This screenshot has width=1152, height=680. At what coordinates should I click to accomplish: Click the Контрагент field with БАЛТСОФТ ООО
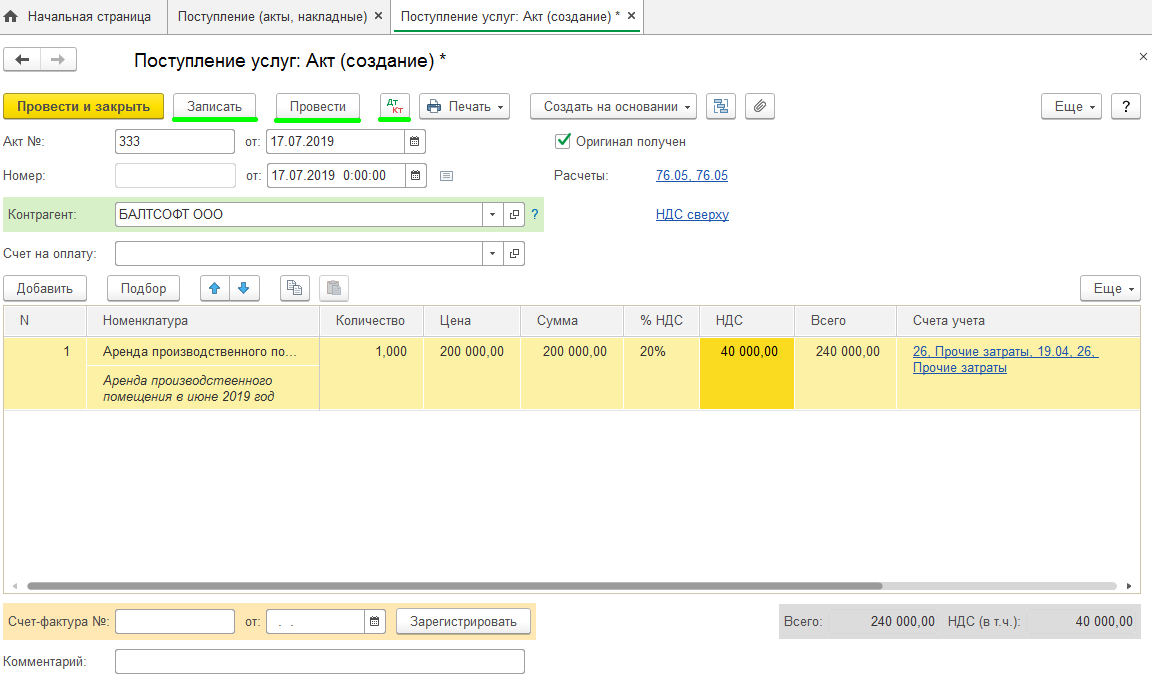(x=299, y=214)
